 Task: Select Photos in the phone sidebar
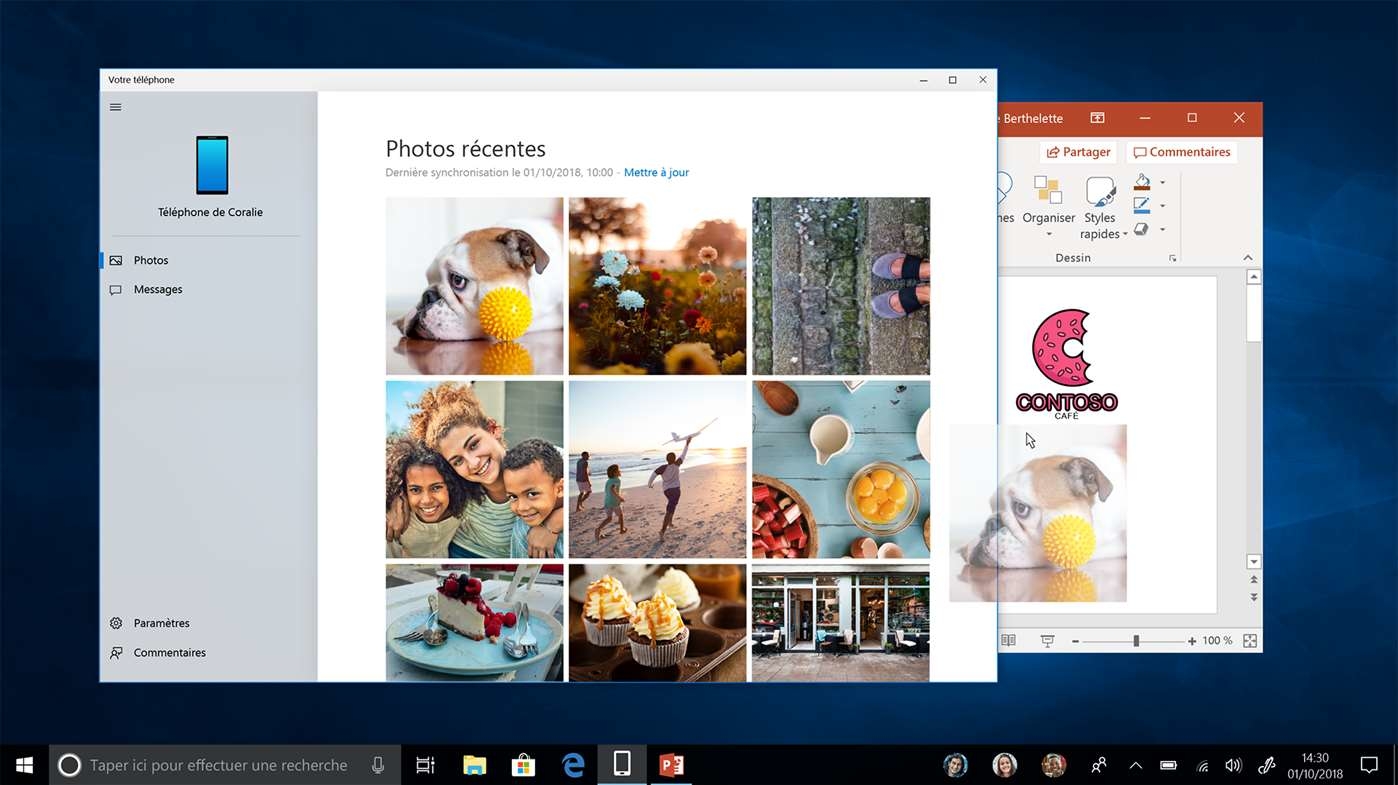point(151,260)
